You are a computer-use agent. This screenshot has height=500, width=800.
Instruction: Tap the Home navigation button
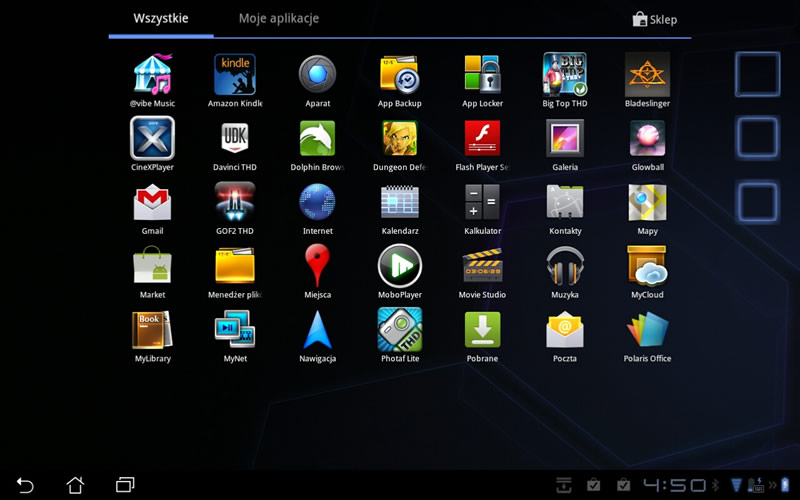point(75,485)
